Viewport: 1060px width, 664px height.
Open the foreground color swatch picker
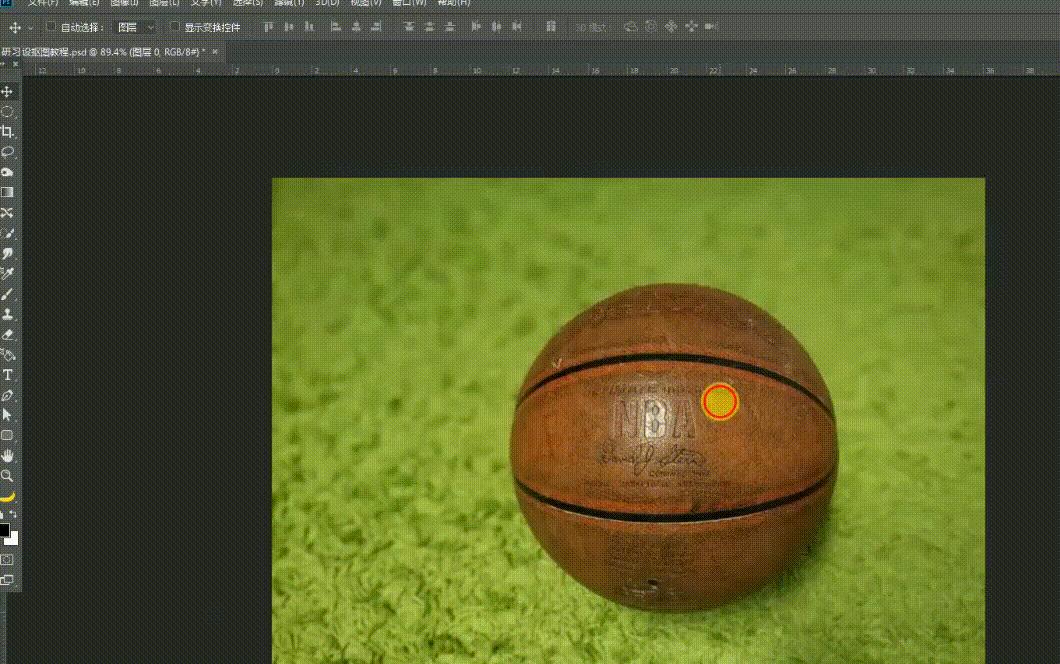[7, 530]
